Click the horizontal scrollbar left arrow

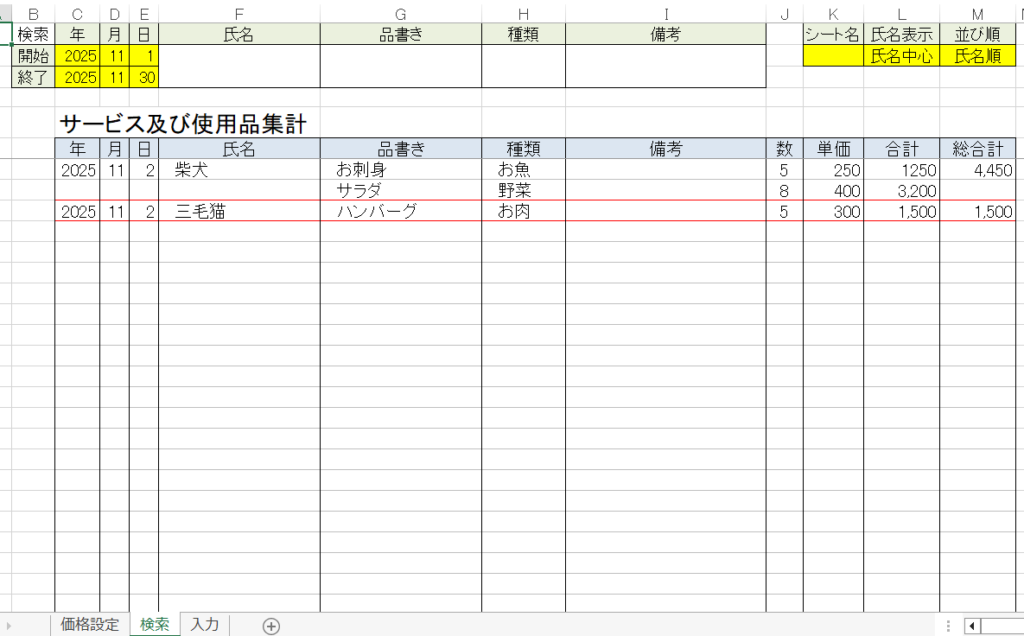pyautogui.click(x=972, y=626)
